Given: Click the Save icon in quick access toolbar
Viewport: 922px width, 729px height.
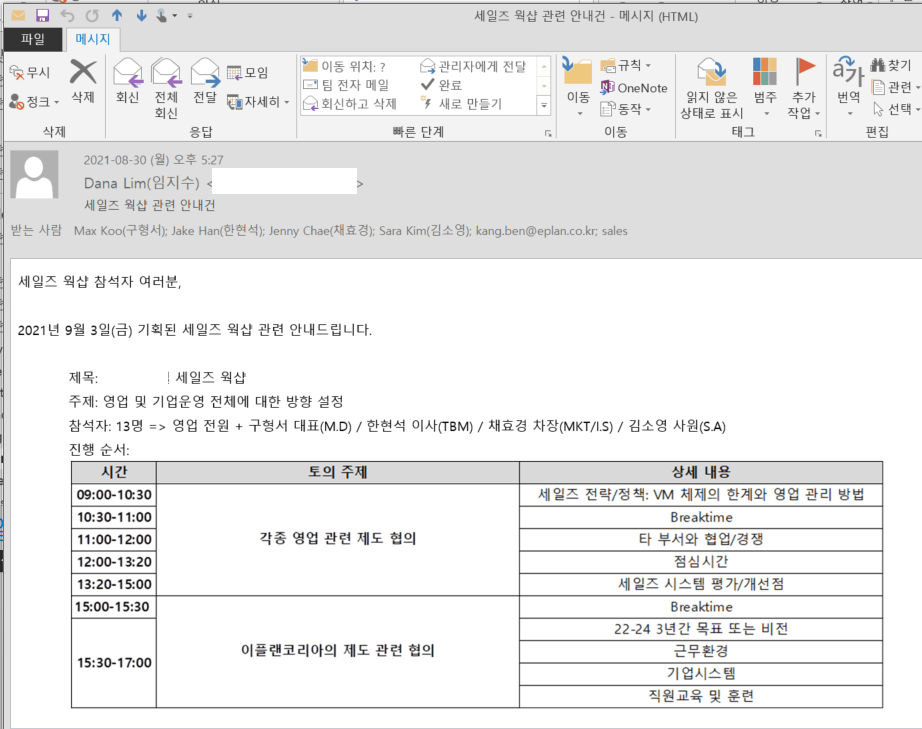Looking at the screenshot, I should (x=42, y=15).
